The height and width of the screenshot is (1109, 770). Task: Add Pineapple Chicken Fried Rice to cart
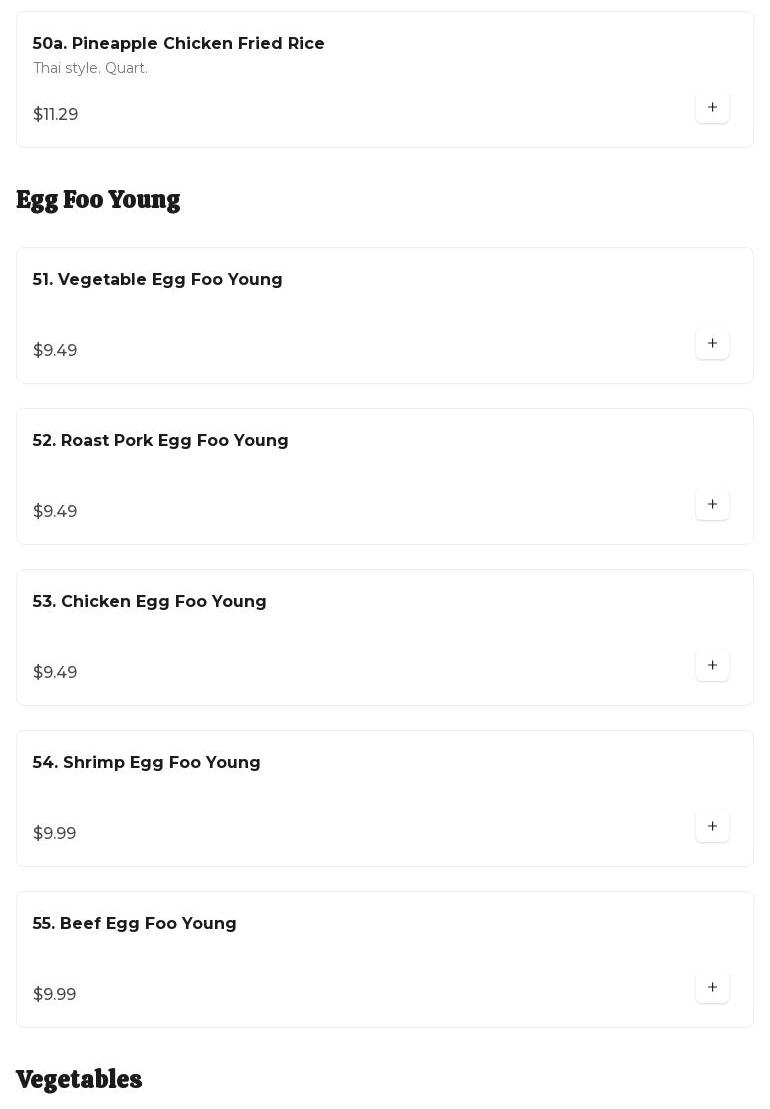[712, 108]
